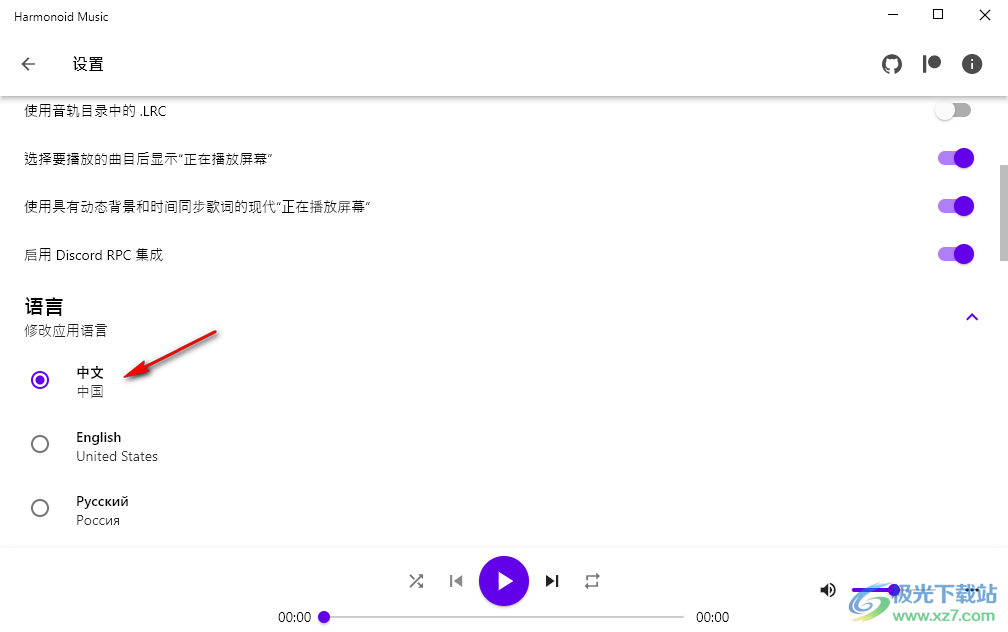Collapse the 语言 section chevron
This screenshot has height=632, width=1008.
(x=971, y=316)
